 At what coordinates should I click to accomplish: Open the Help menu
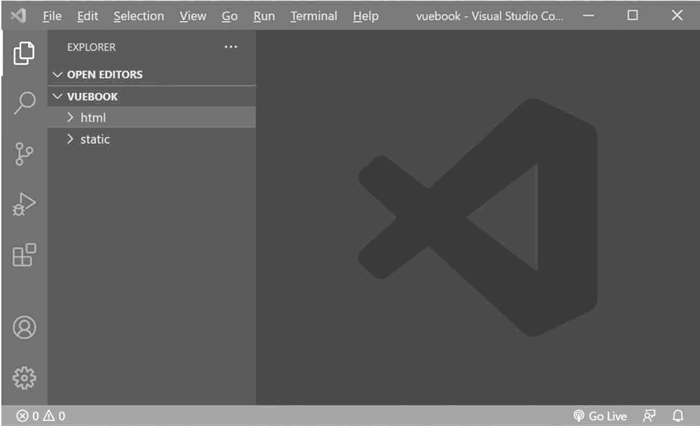(x=366, y=16)
